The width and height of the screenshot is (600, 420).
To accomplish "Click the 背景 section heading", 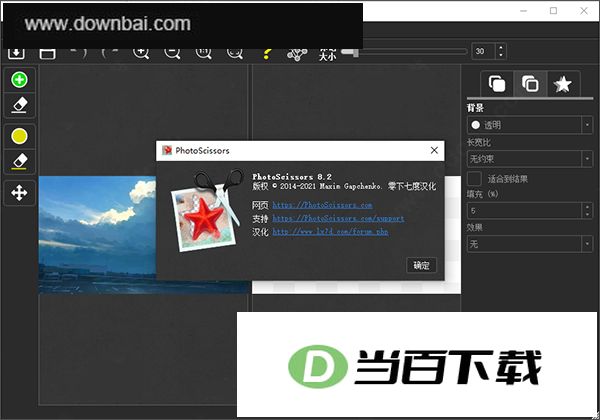I will click(x=475, y=108).
